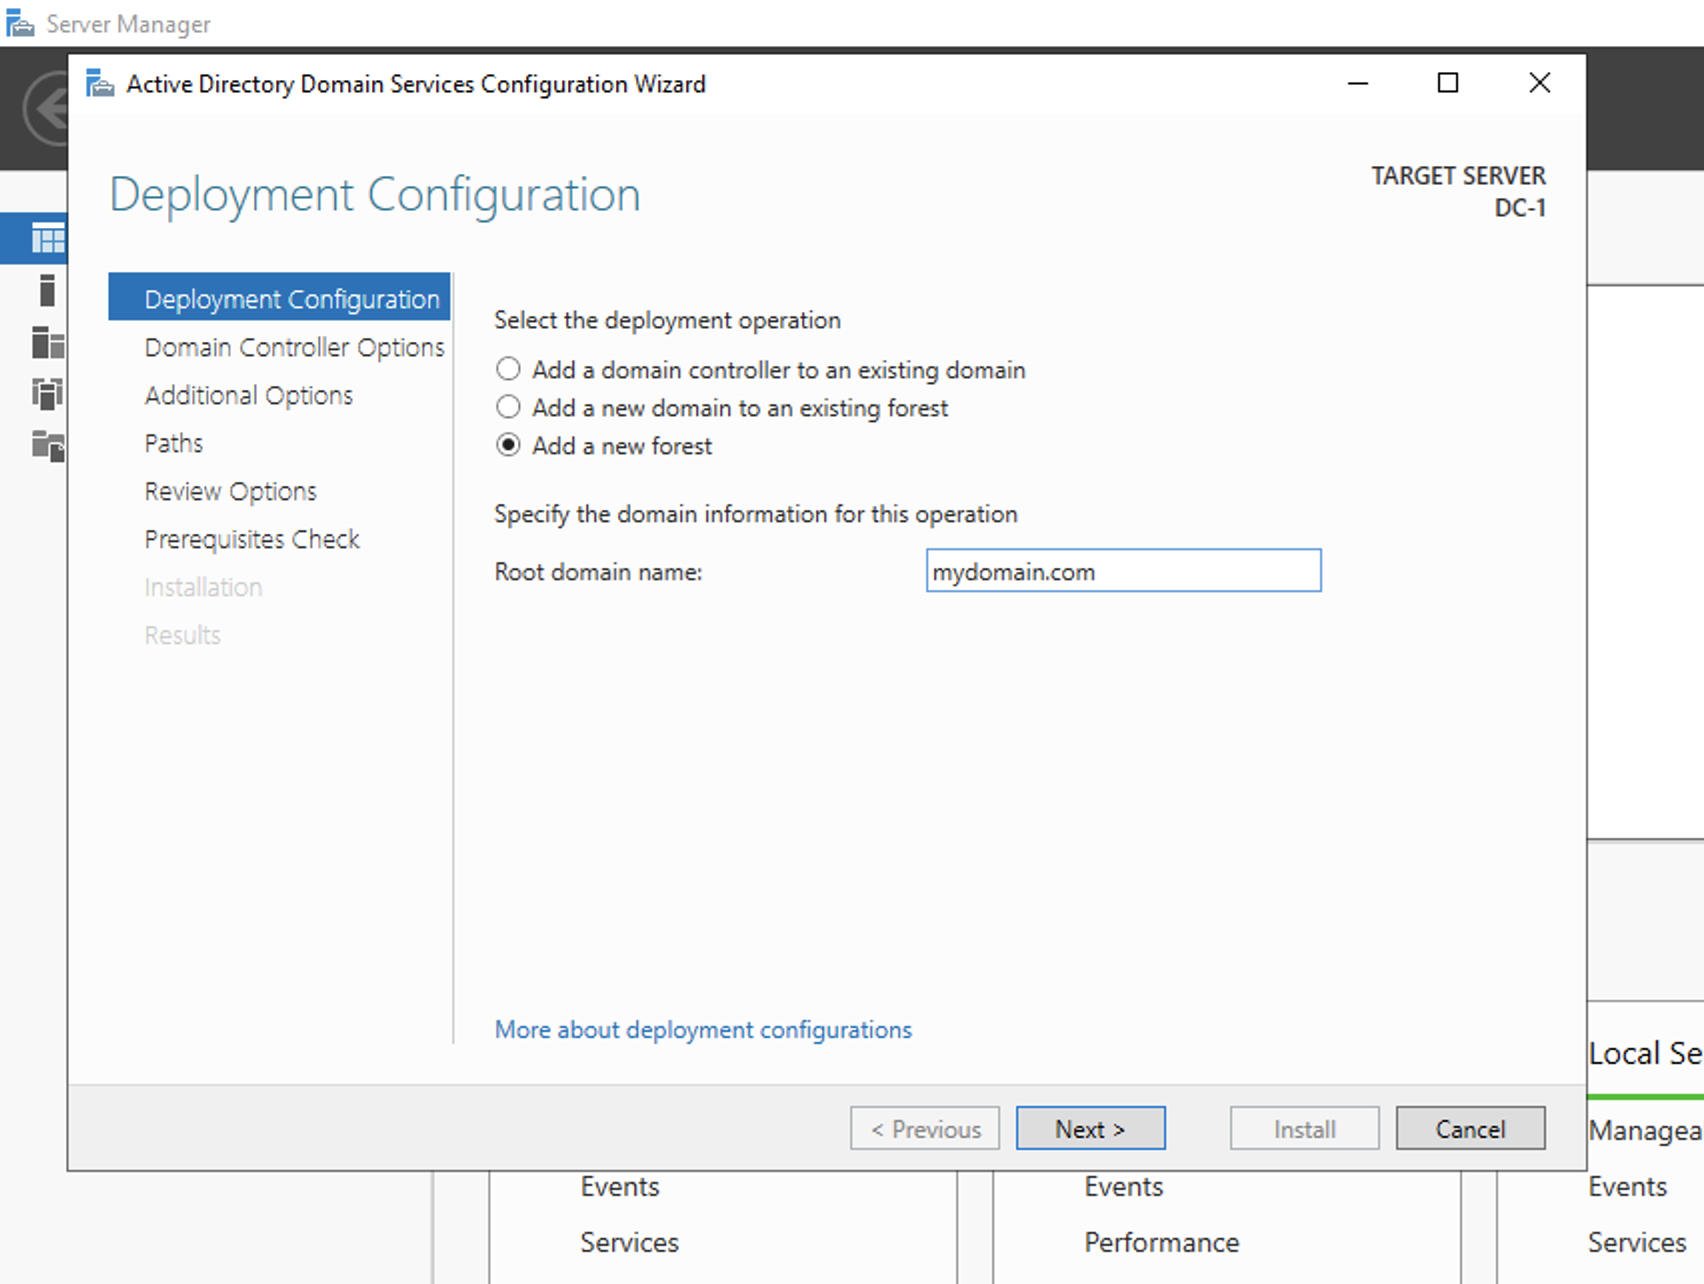Screen dimensions: 1704x1284
Task: Open 'More about deployment configurations' link
Action: pos(703,1030)
